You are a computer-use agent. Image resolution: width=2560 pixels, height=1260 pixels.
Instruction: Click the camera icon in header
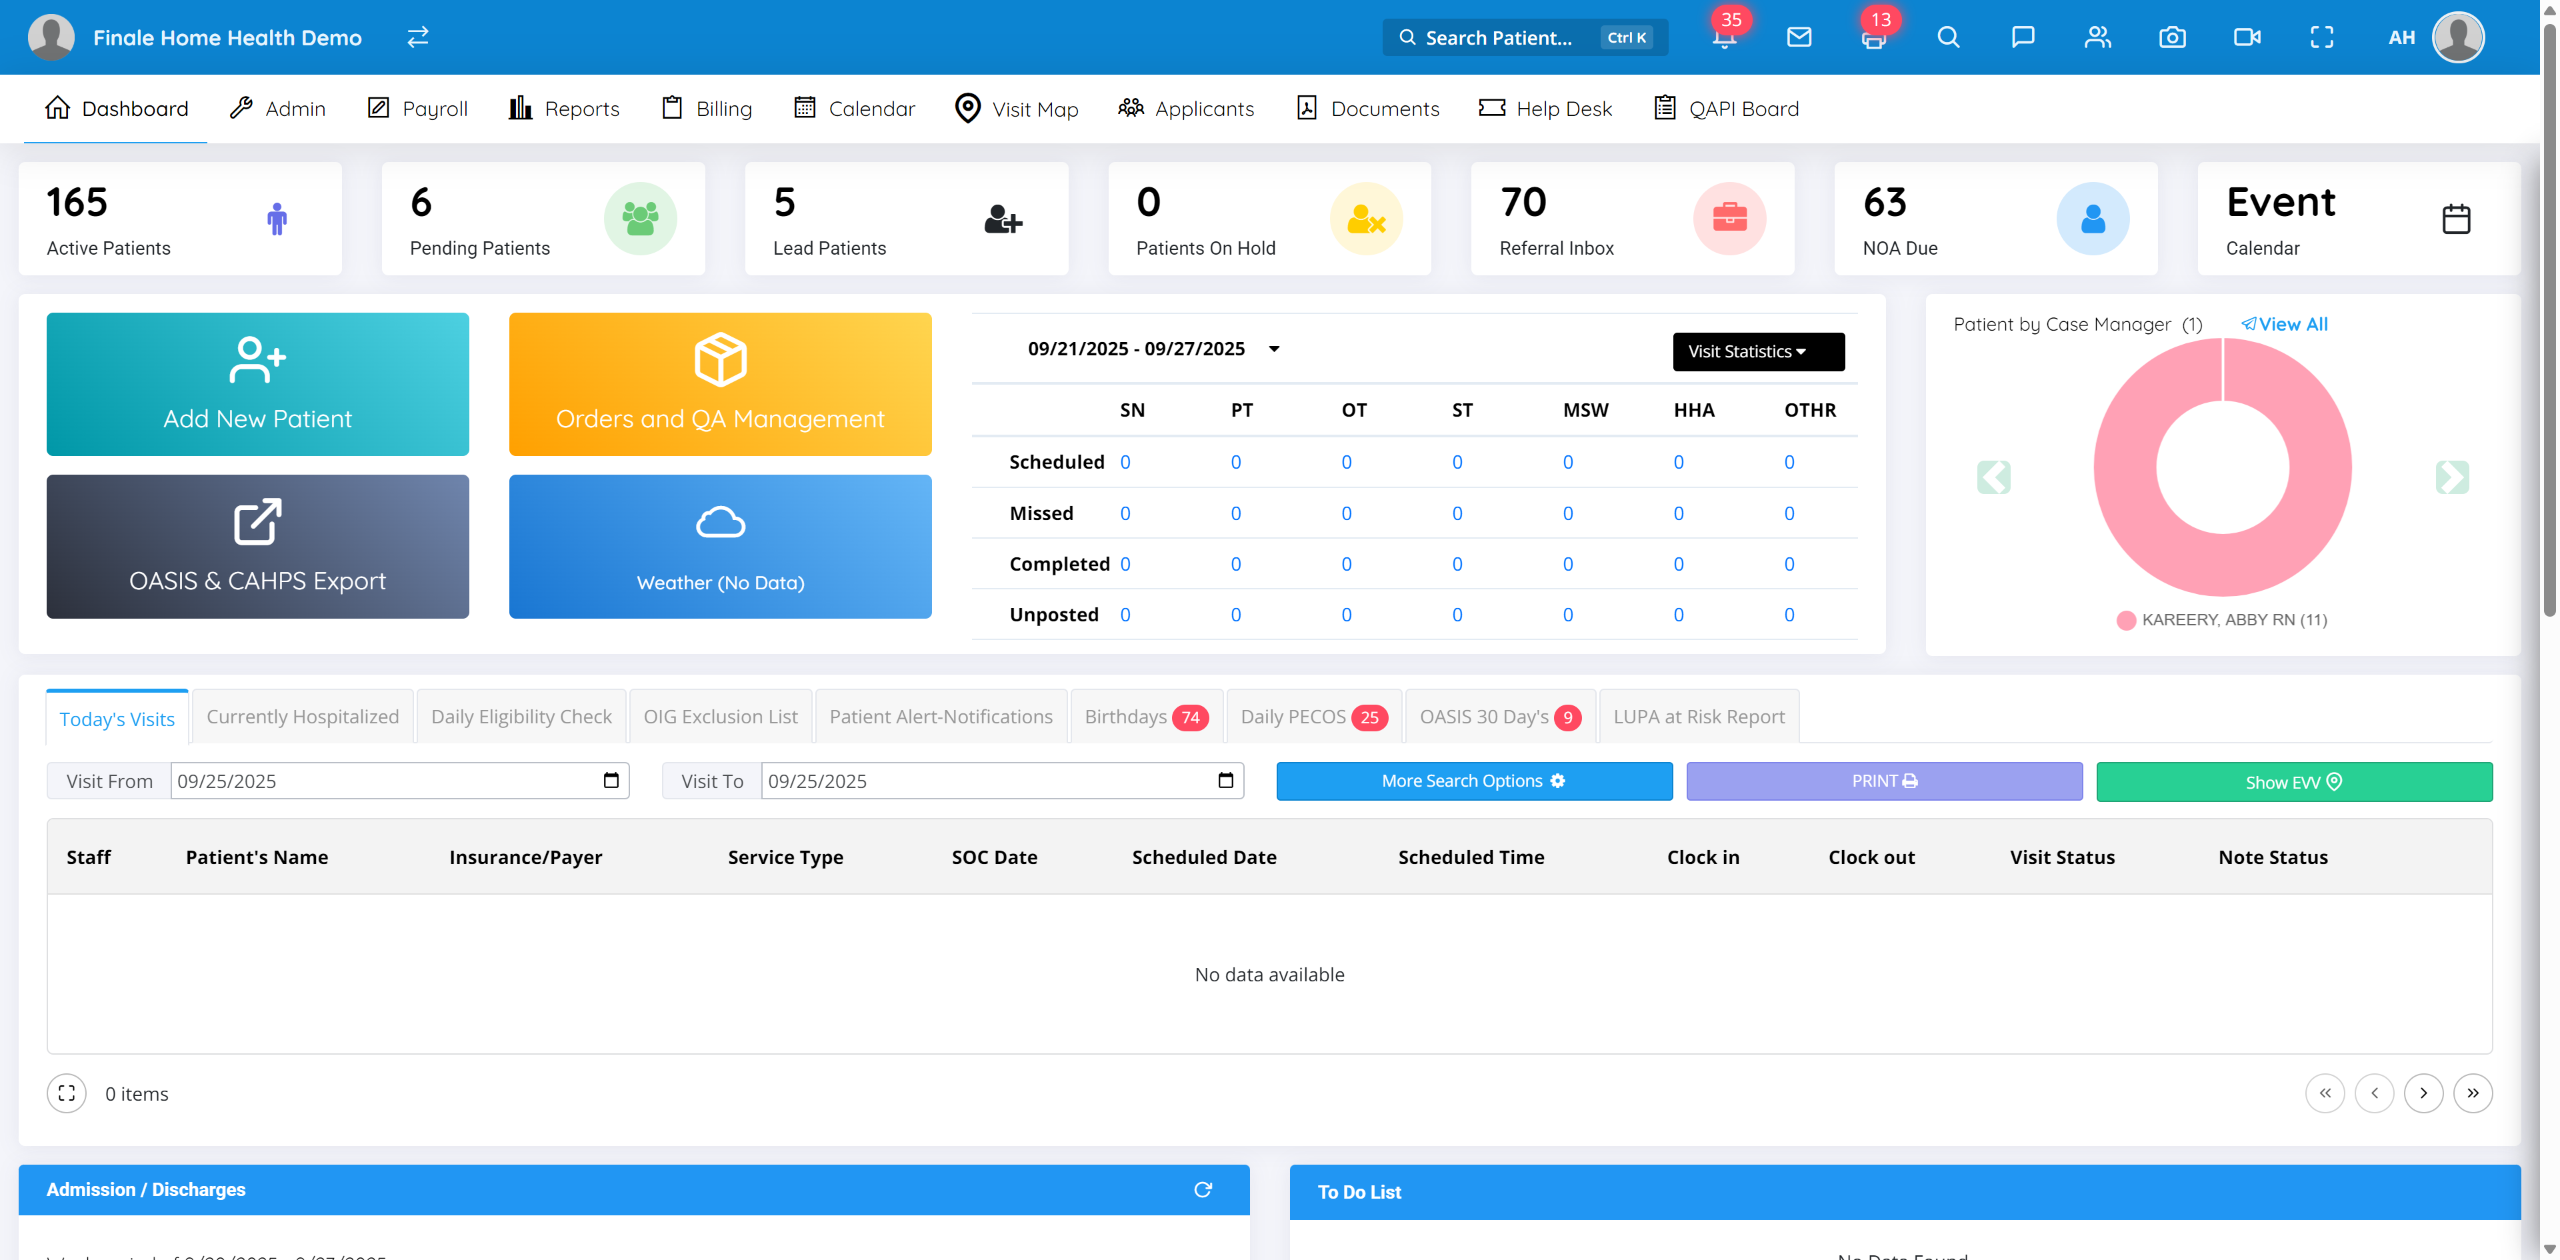point(2172,38)
